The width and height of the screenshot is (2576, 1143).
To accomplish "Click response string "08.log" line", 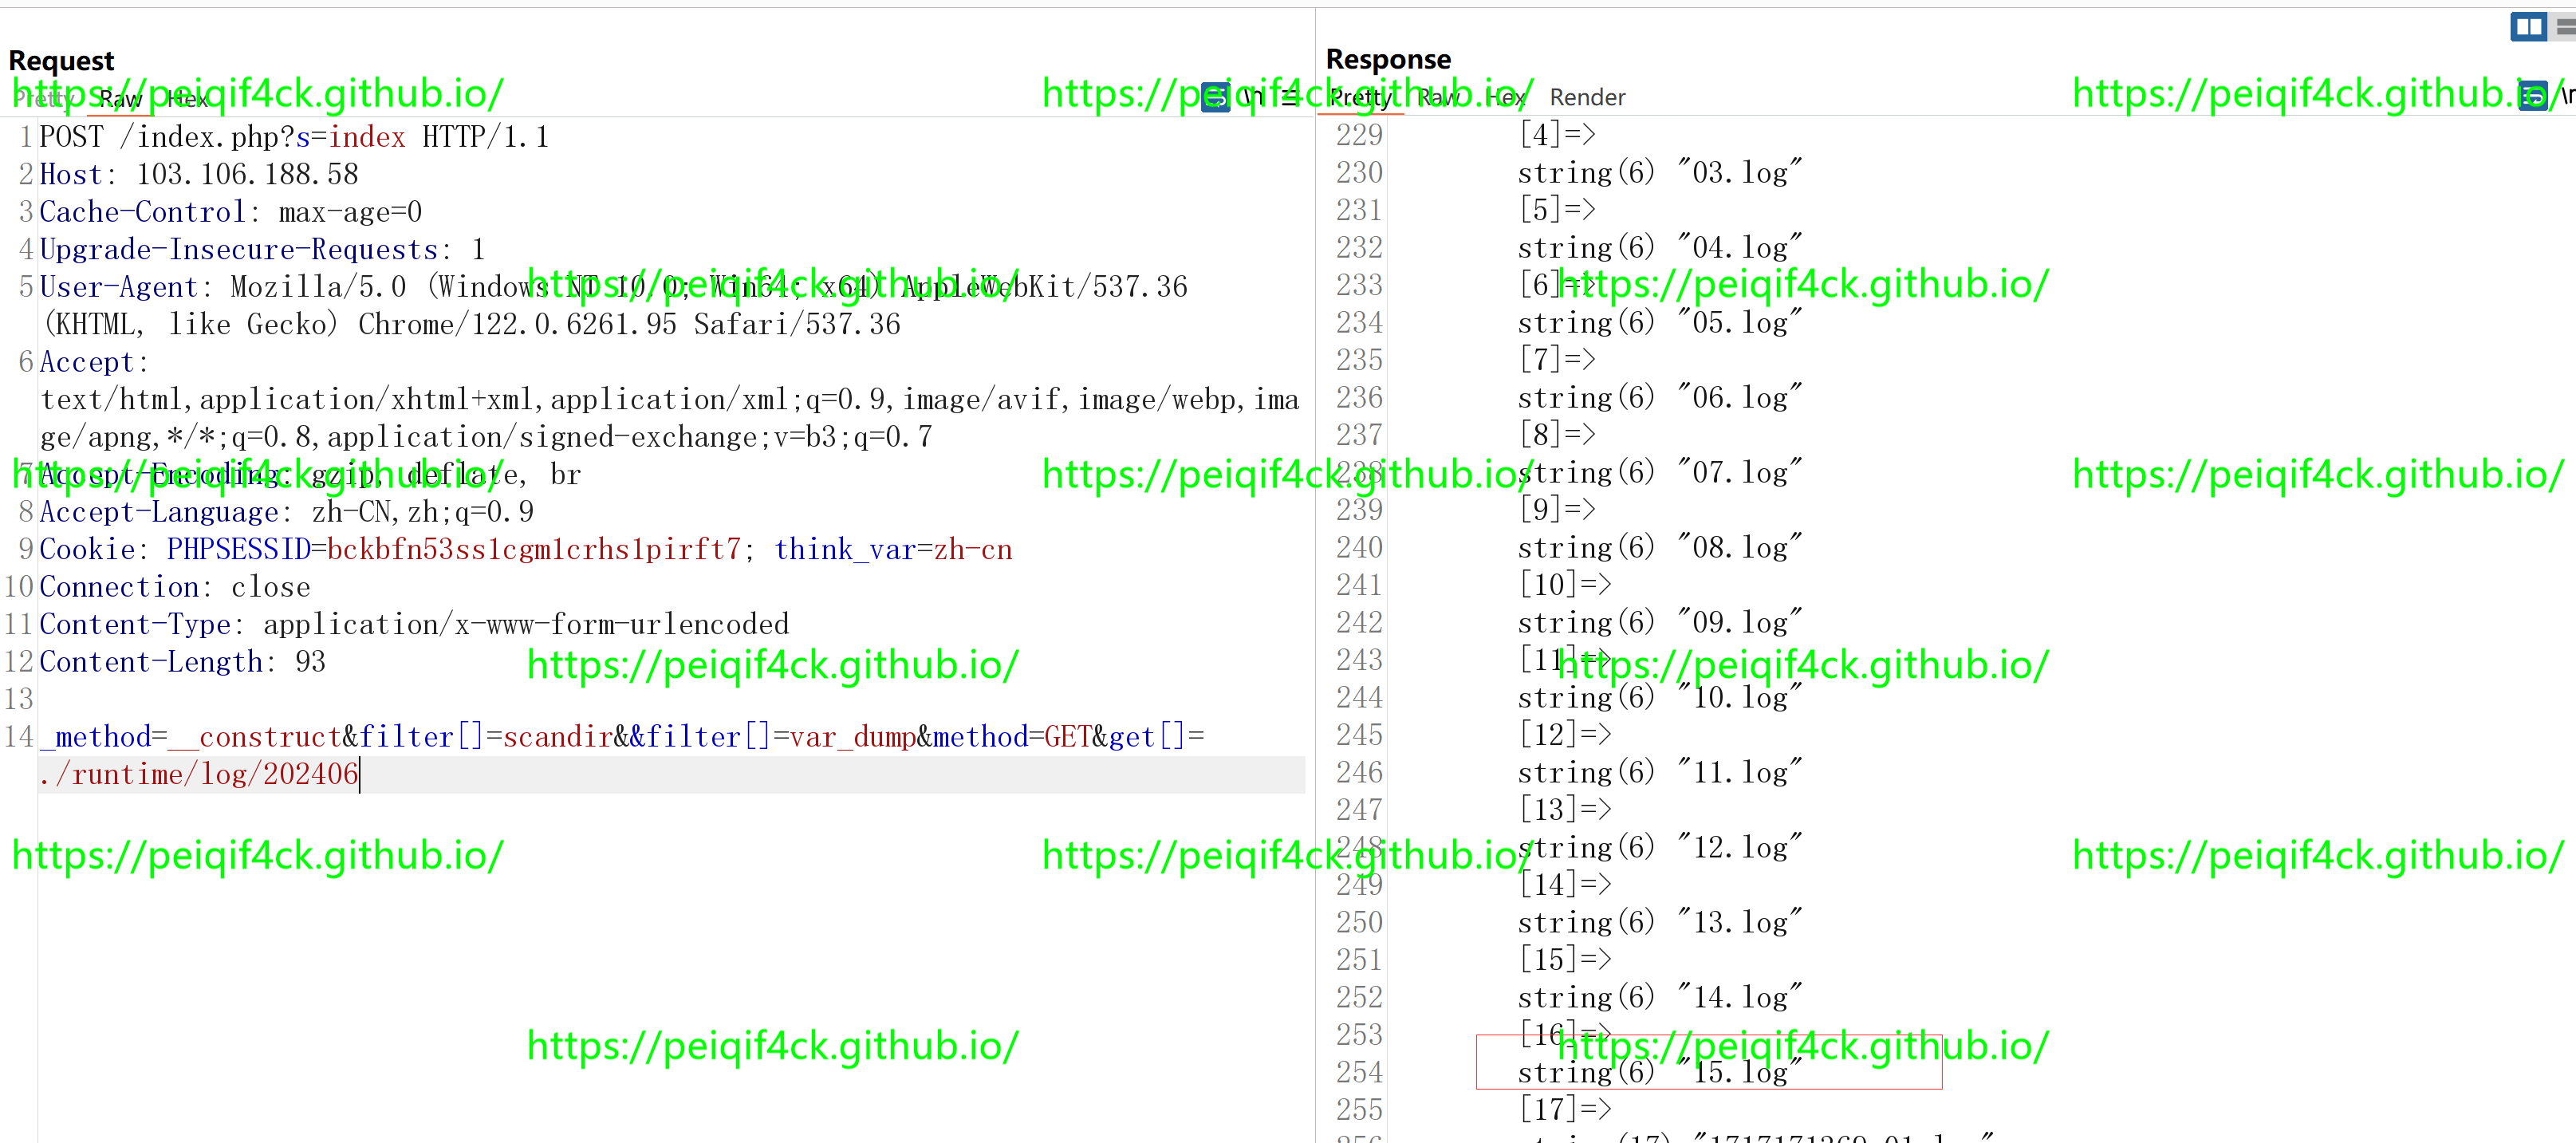I will click(x=1660, y=547).
